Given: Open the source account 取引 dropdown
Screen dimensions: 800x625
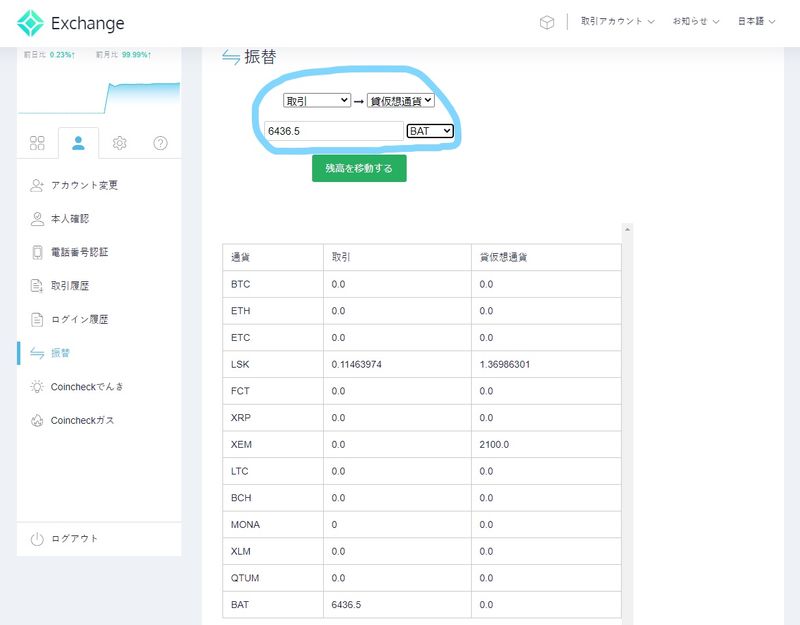Looking at the screenshot, I should click(x=317, y=101).
